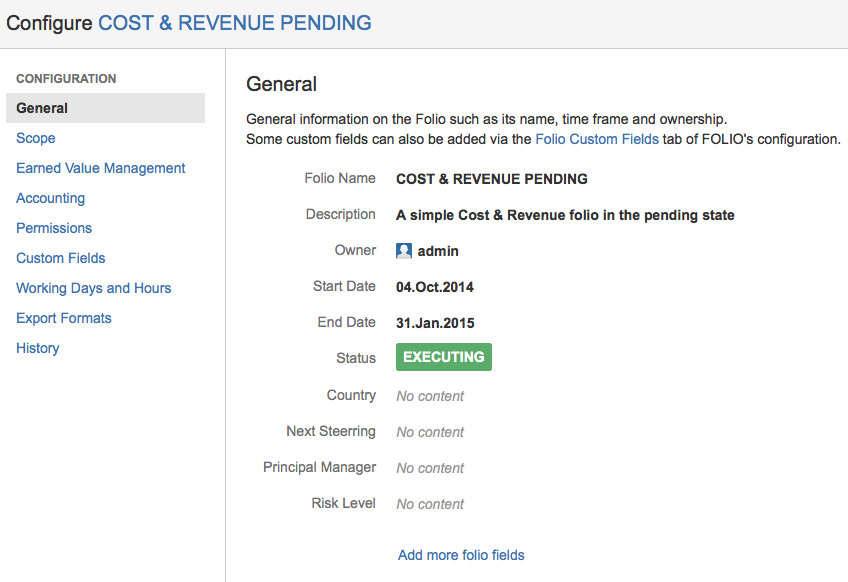Select Permissions in the sidebar
848x582 pixels.
pos(54,228)
